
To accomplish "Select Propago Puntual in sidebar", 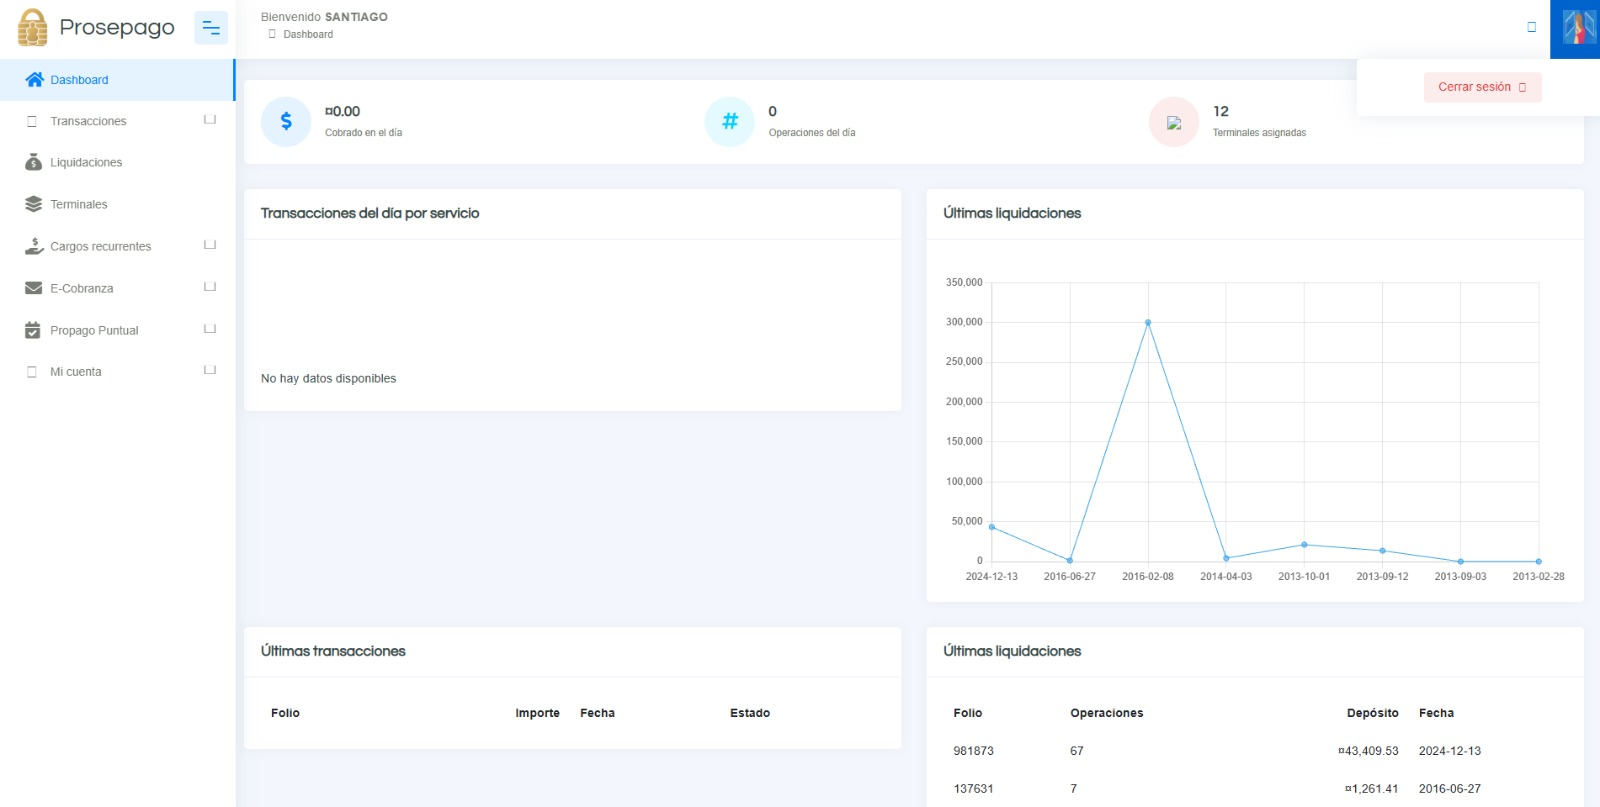I will point(117,330).
